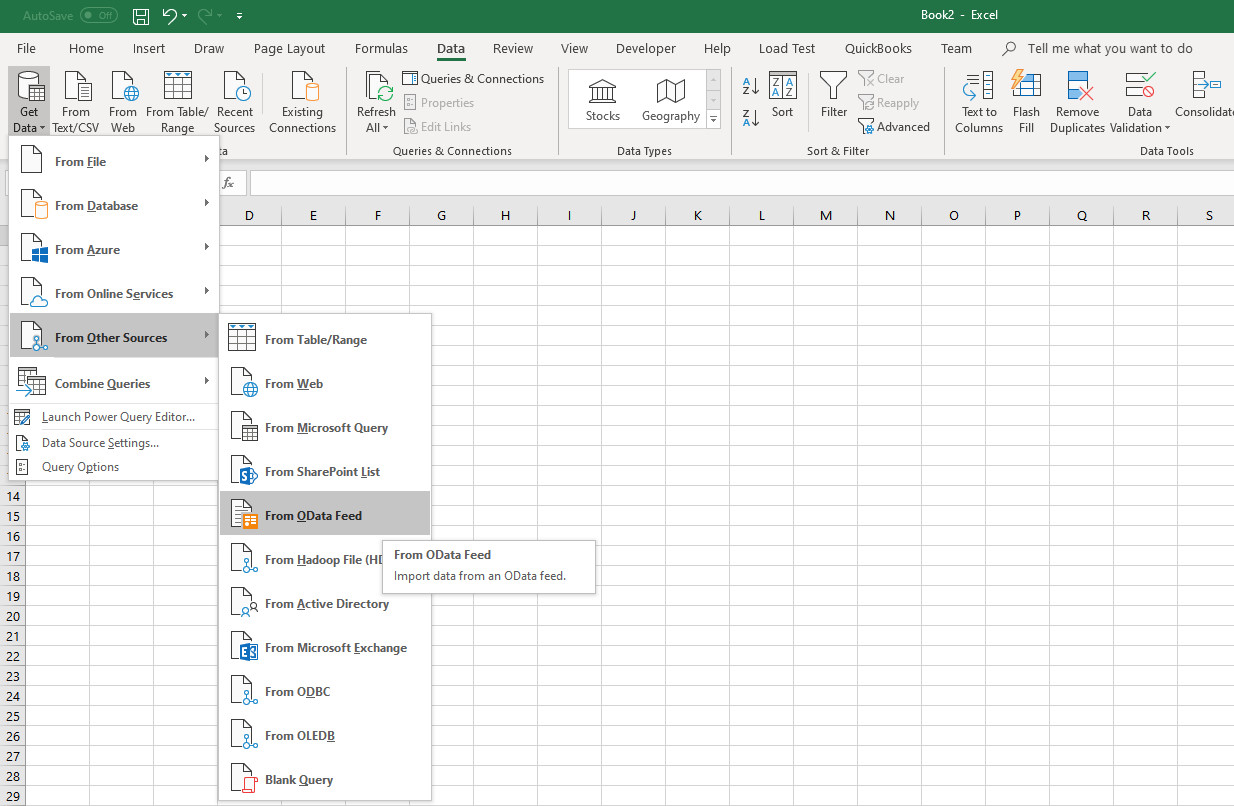The height and width of the screenshot is (806, 1234).
Task: Open the Get Data dropdown button
Action: [29, 102]
